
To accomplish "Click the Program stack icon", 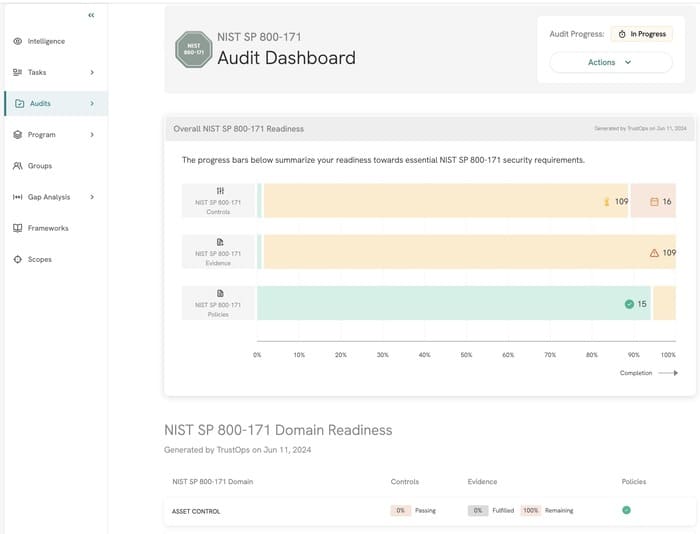I will pyautogui.click(x=17, y=134).
